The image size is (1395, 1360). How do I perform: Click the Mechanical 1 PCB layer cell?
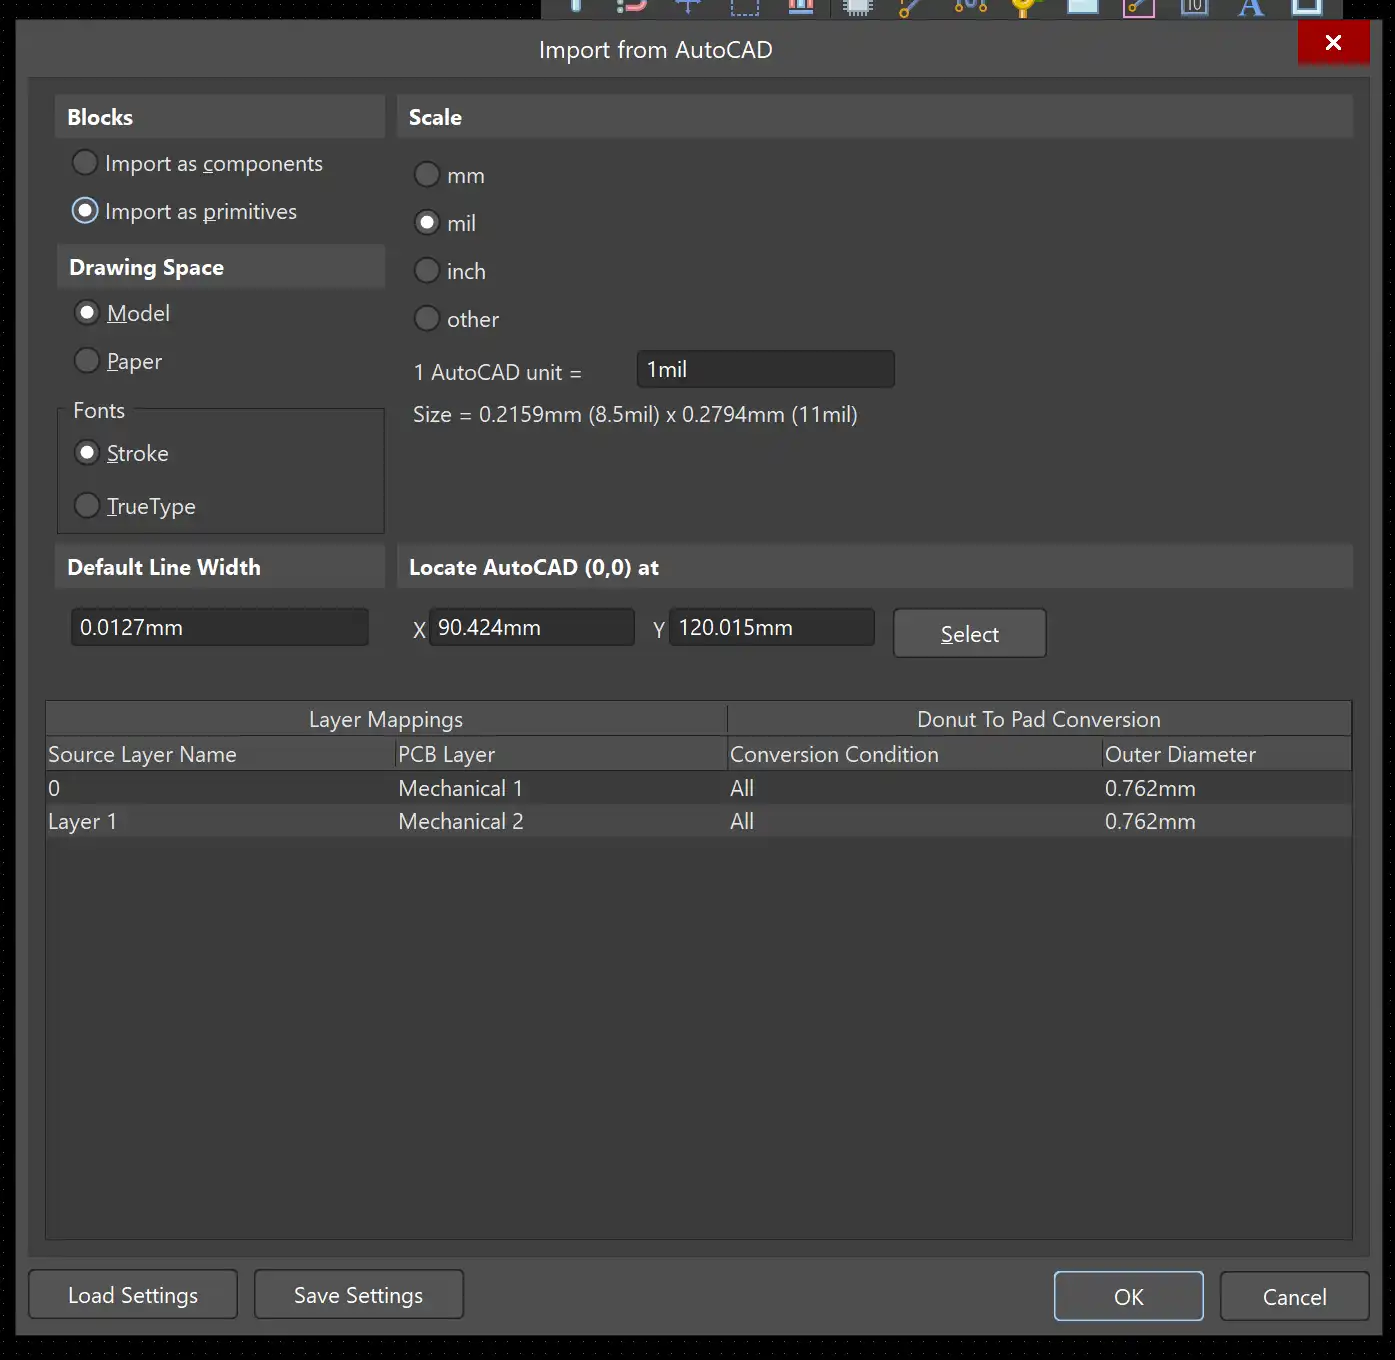click(x=562, y=788)
